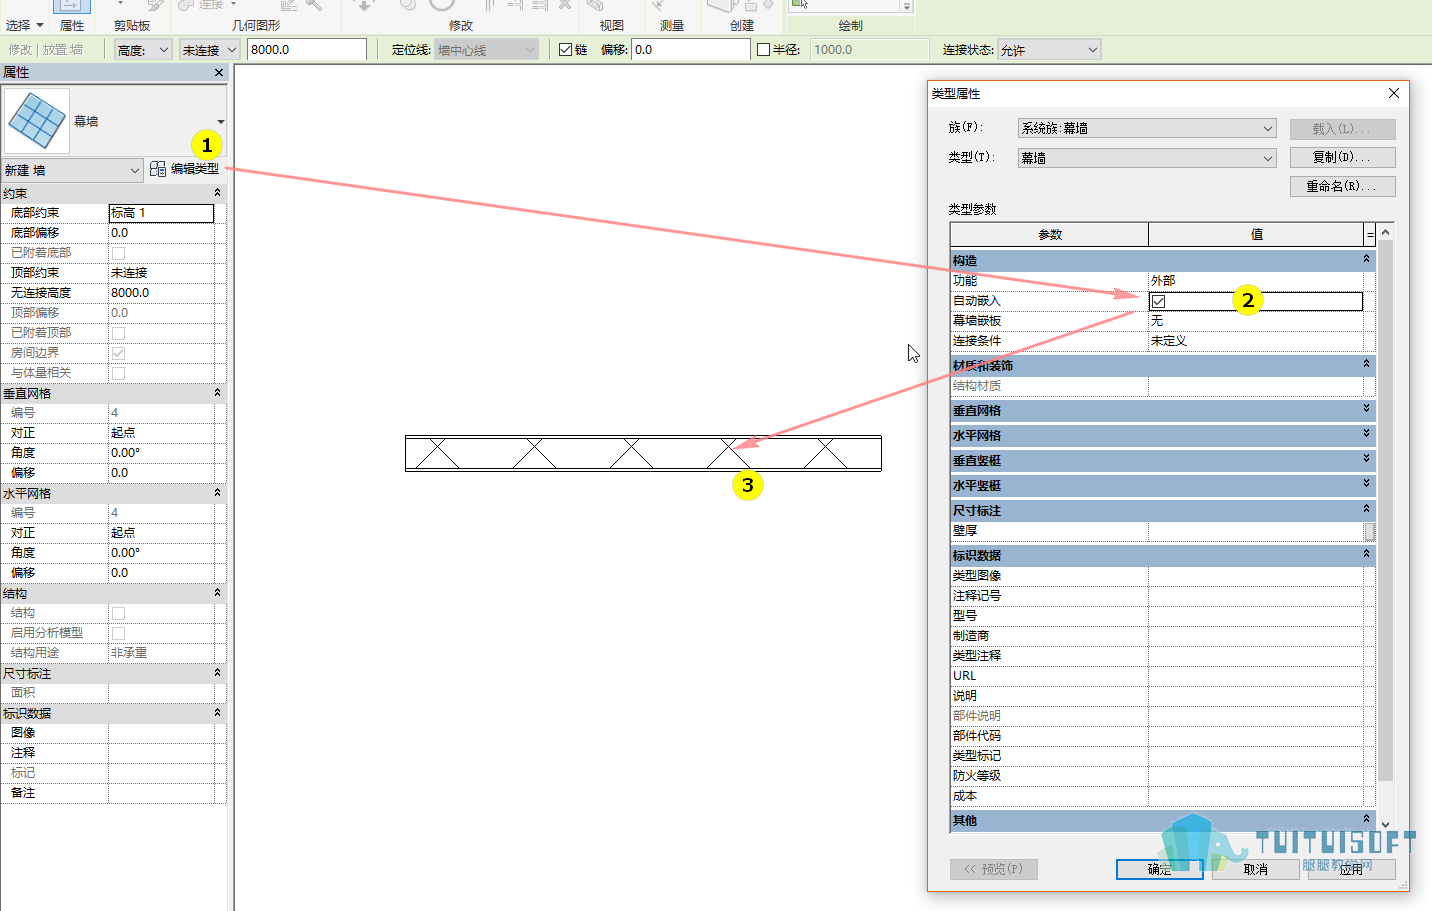Select the curtain wall in the drawing canvas

click(643, 453)
